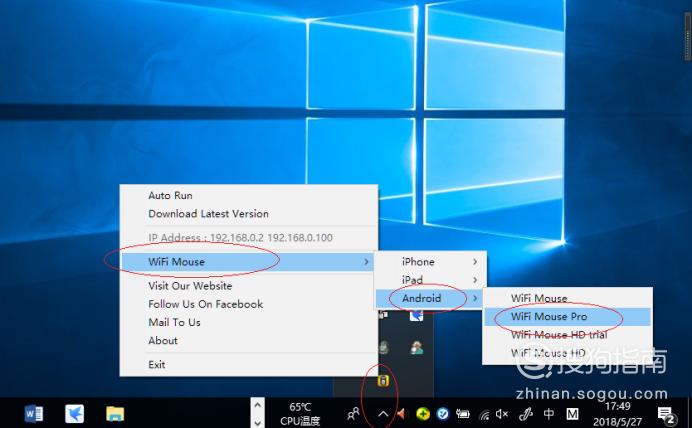Screen dimensions: 692x428
Task: Select Android in the submenu
Action: 430,298
